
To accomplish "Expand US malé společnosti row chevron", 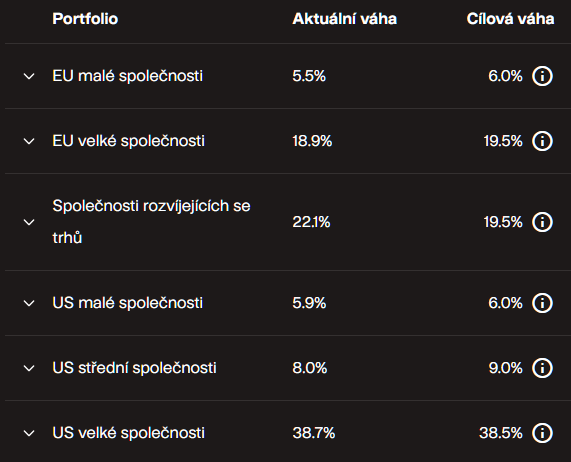I will click(x=29, y=303).
